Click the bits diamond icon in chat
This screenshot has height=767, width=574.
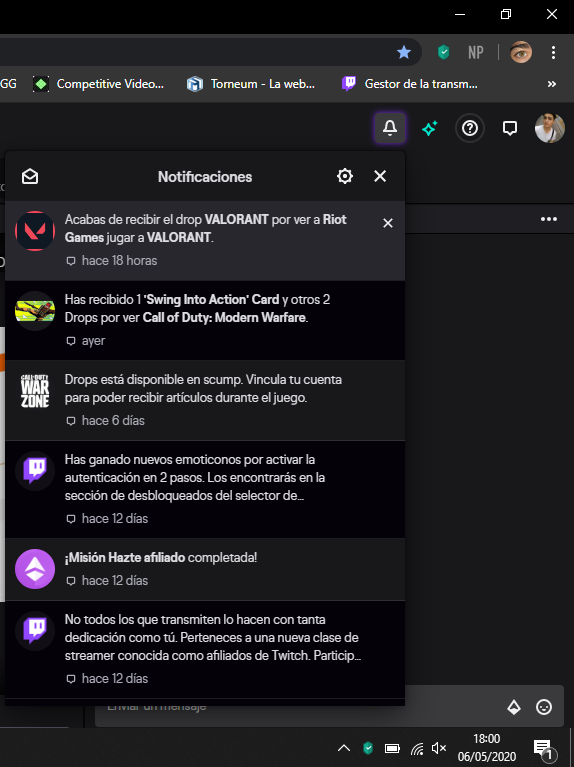[514, 707]
